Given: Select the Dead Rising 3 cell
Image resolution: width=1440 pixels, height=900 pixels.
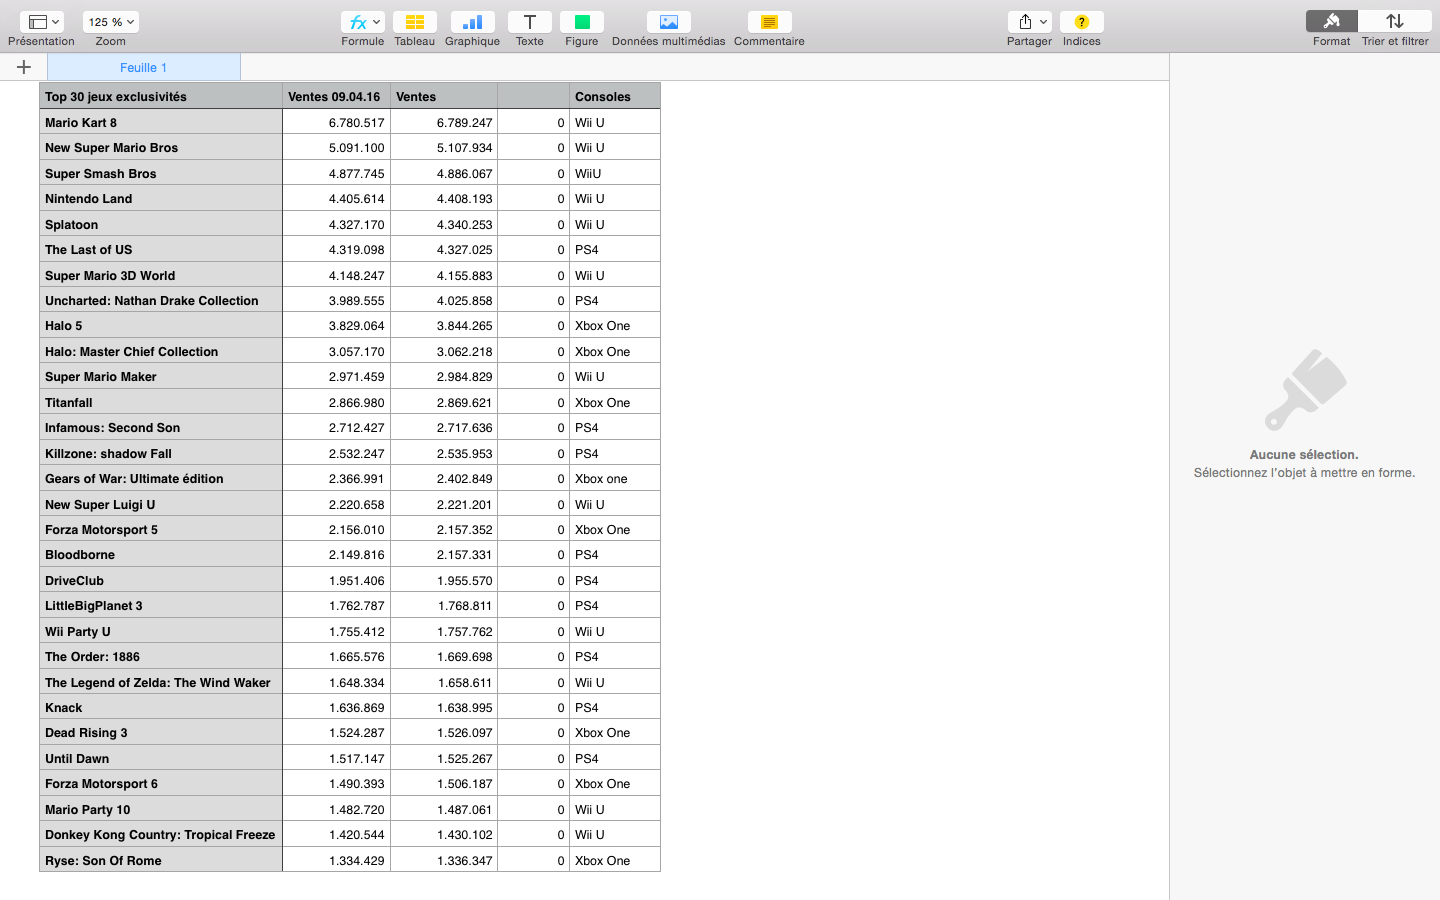Looking at the screenshot, I should click(161, 732).
